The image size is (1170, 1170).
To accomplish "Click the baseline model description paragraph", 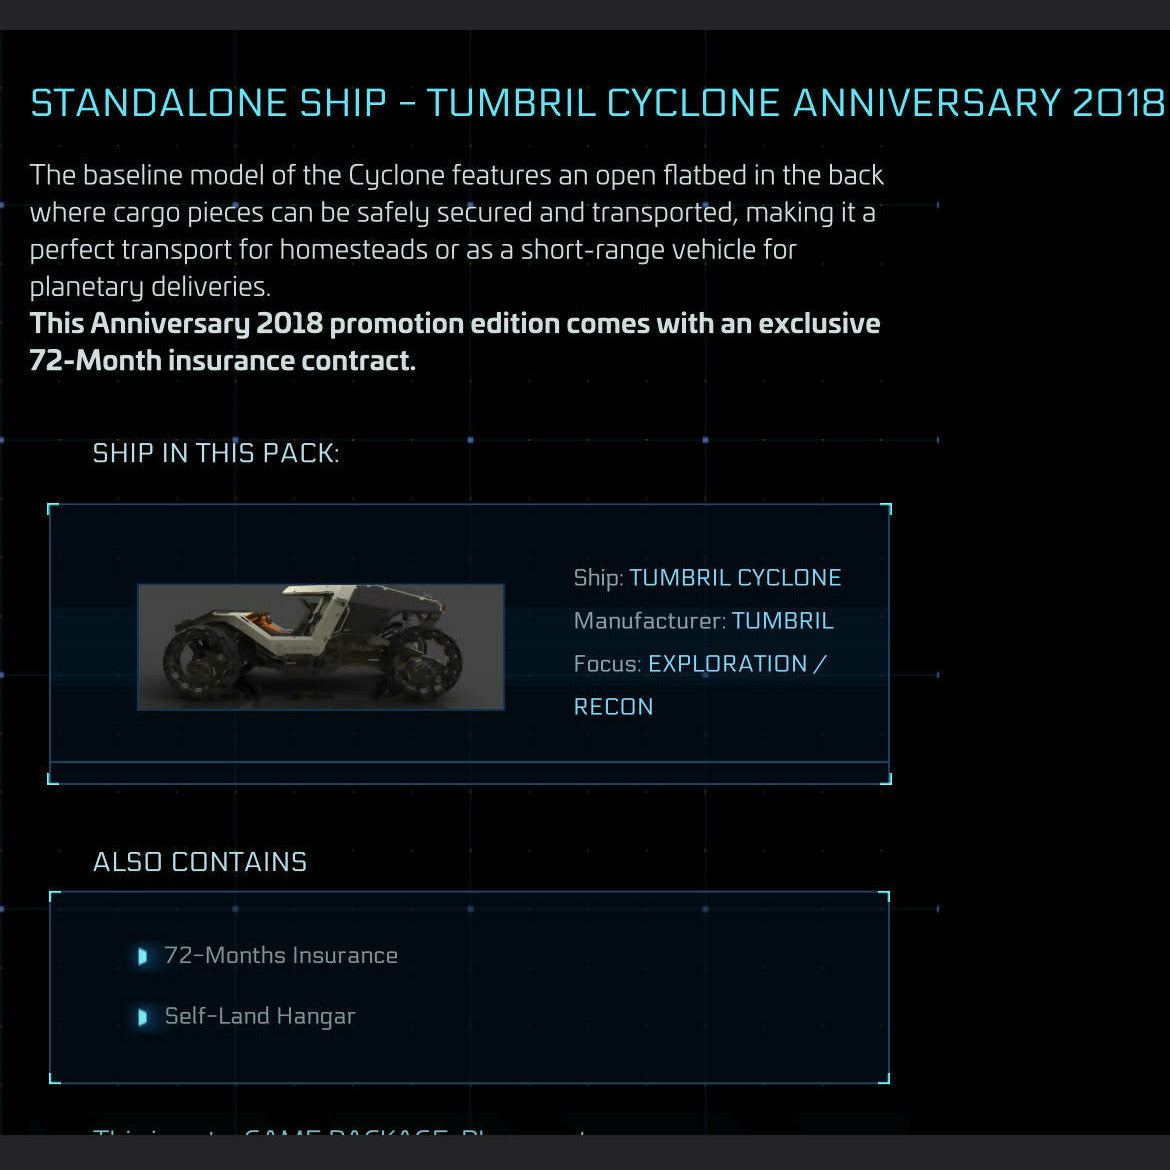I will pos(457,231).
